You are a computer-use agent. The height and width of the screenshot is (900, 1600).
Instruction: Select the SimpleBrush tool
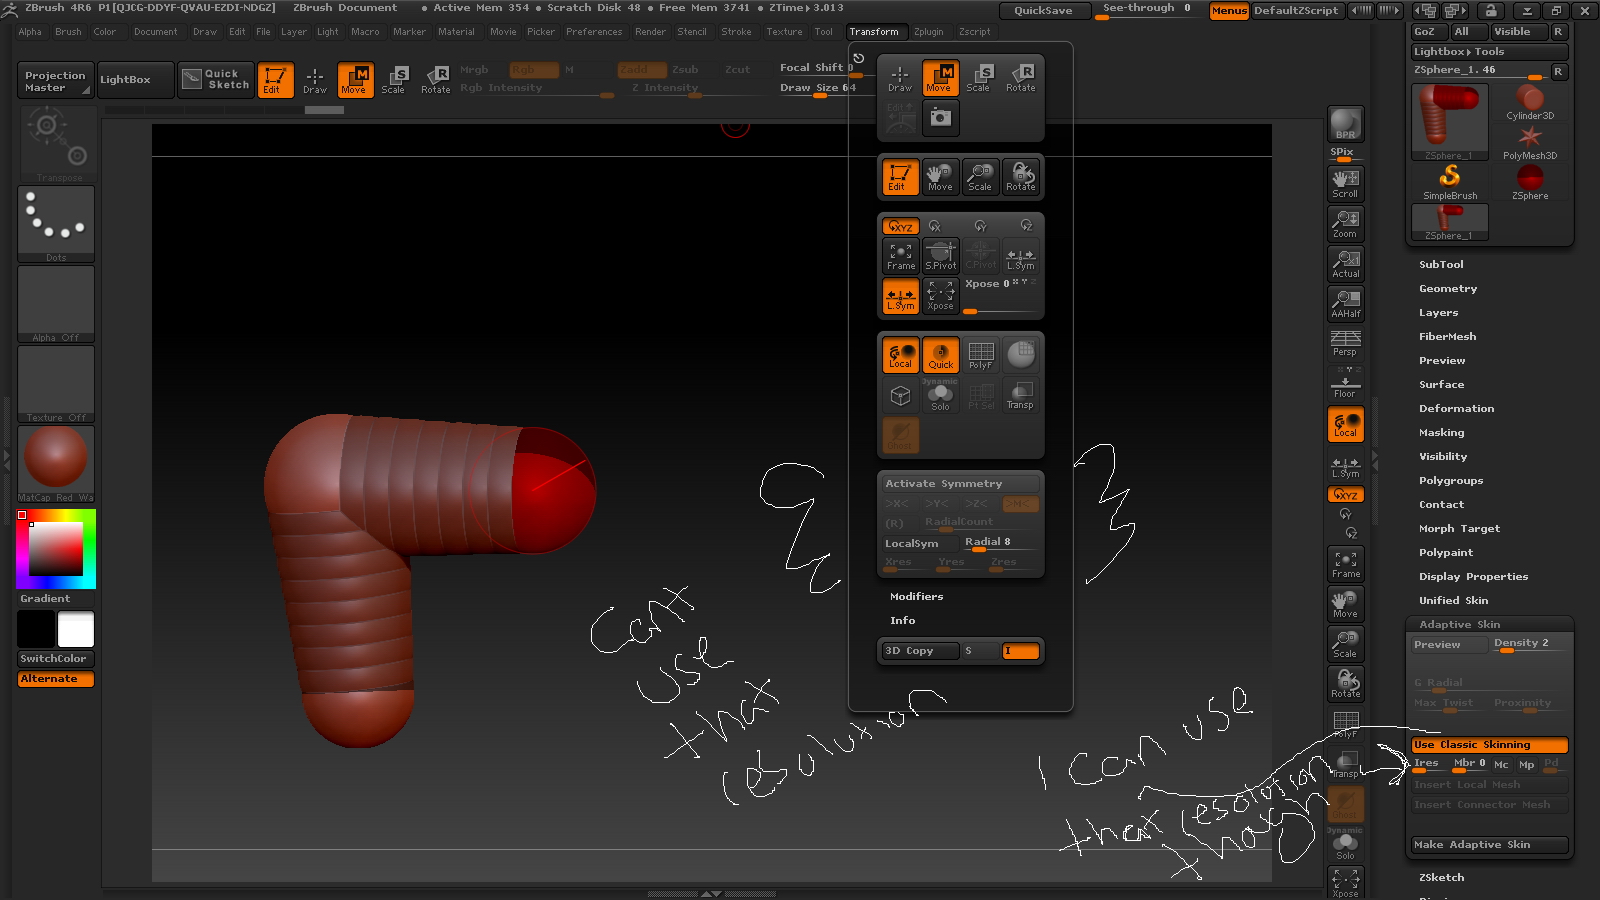[x=1450, y=182]
